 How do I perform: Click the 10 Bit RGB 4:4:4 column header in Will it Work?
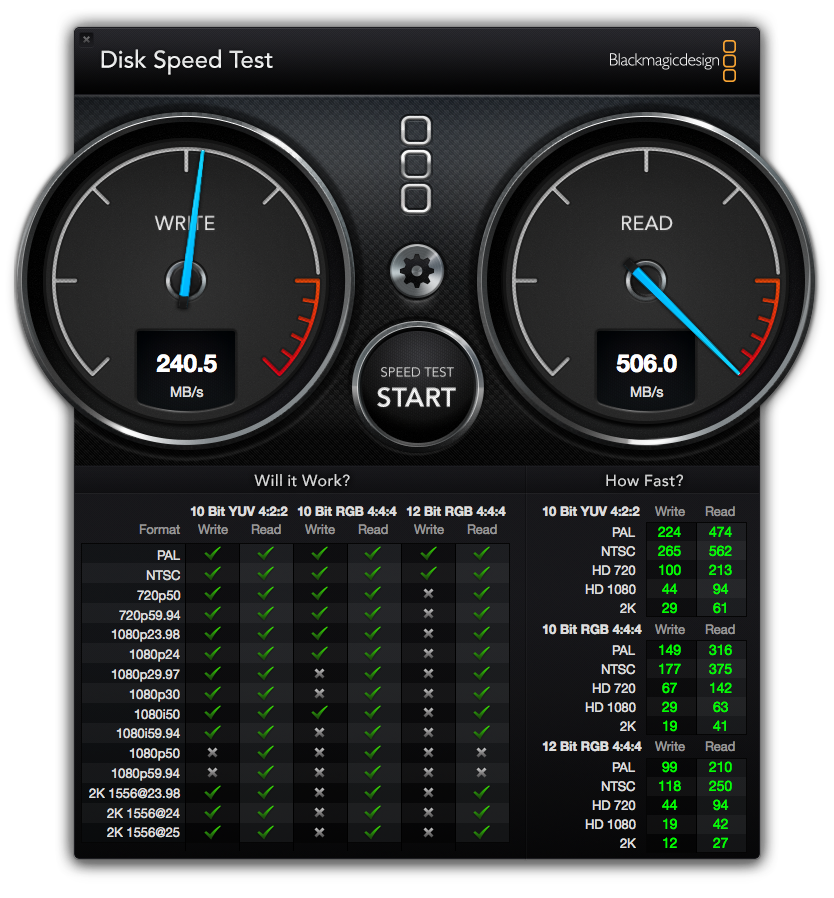pyautogui.click(x=347, y=511)
